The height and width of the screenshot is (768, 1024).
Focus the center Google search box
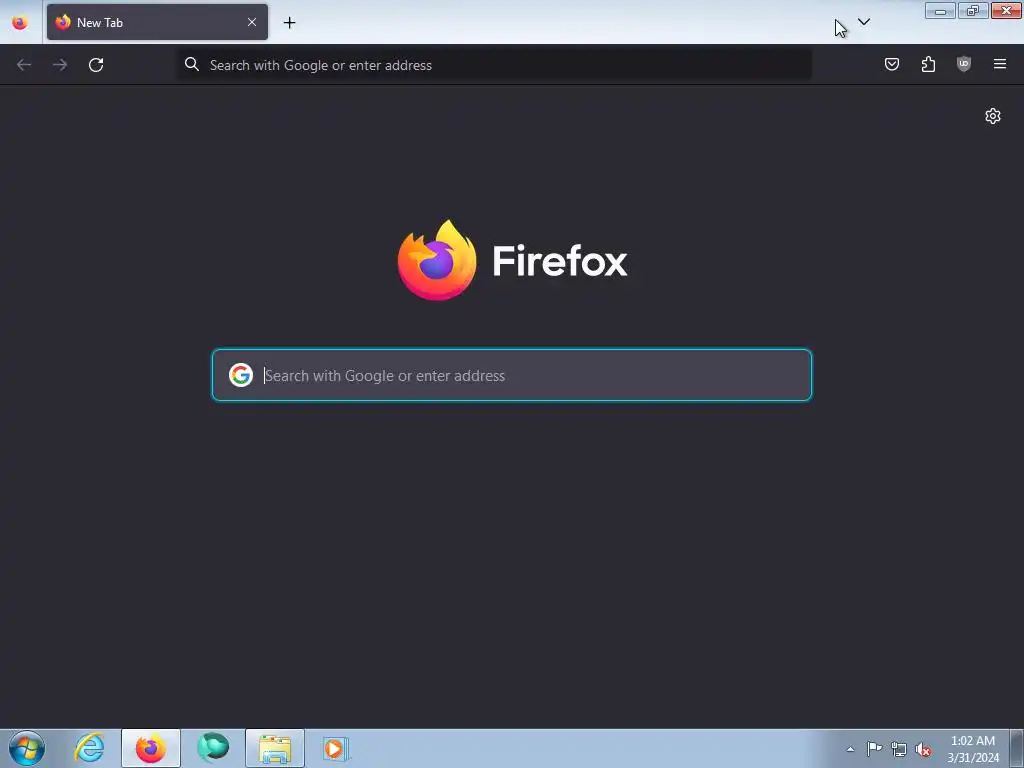point(512,375)
